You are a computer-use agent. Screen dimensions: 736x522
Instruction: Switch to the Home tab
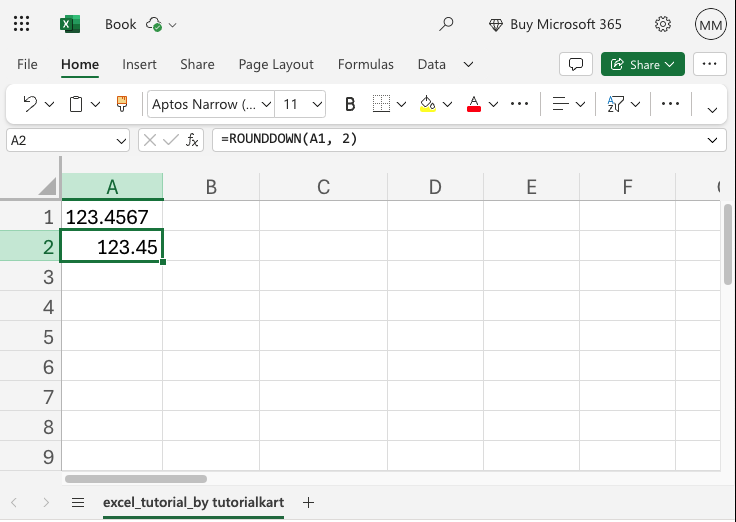point(80,64)
